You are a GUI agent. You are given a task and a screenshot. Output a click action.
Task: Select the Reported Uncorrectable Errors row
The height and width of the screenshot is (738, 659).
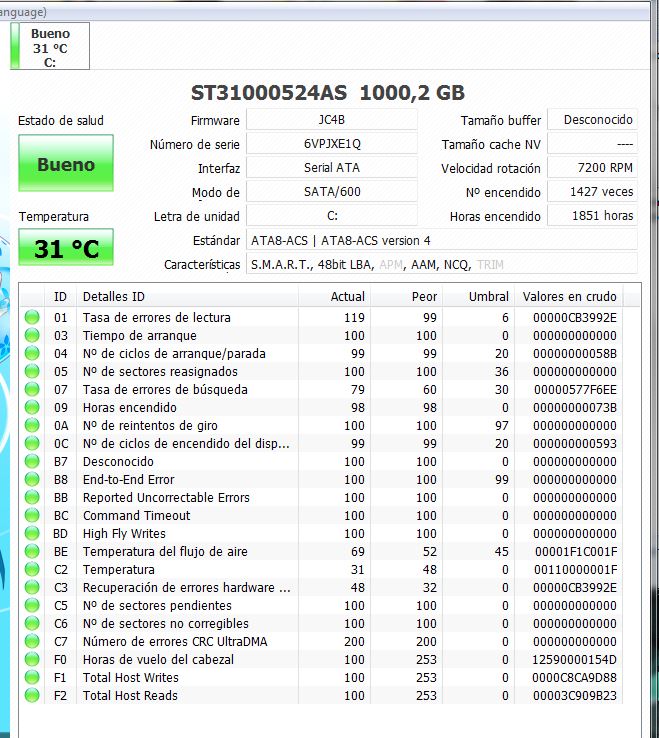[x=321, y=497]
